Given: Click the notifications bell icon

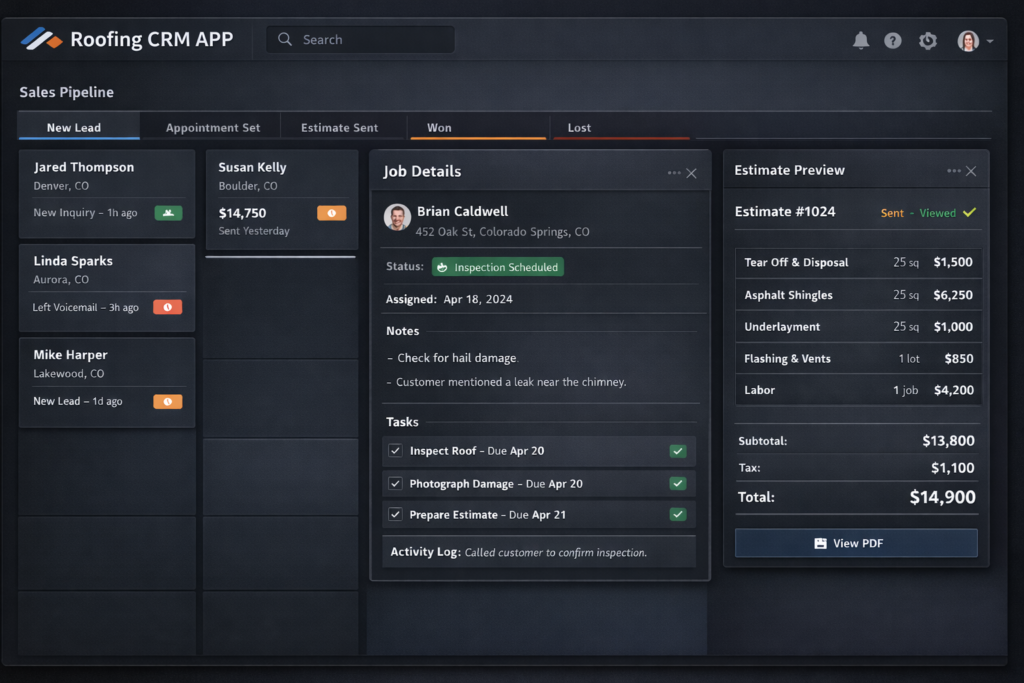Looking at the screenshot, I should click(860, 41).
